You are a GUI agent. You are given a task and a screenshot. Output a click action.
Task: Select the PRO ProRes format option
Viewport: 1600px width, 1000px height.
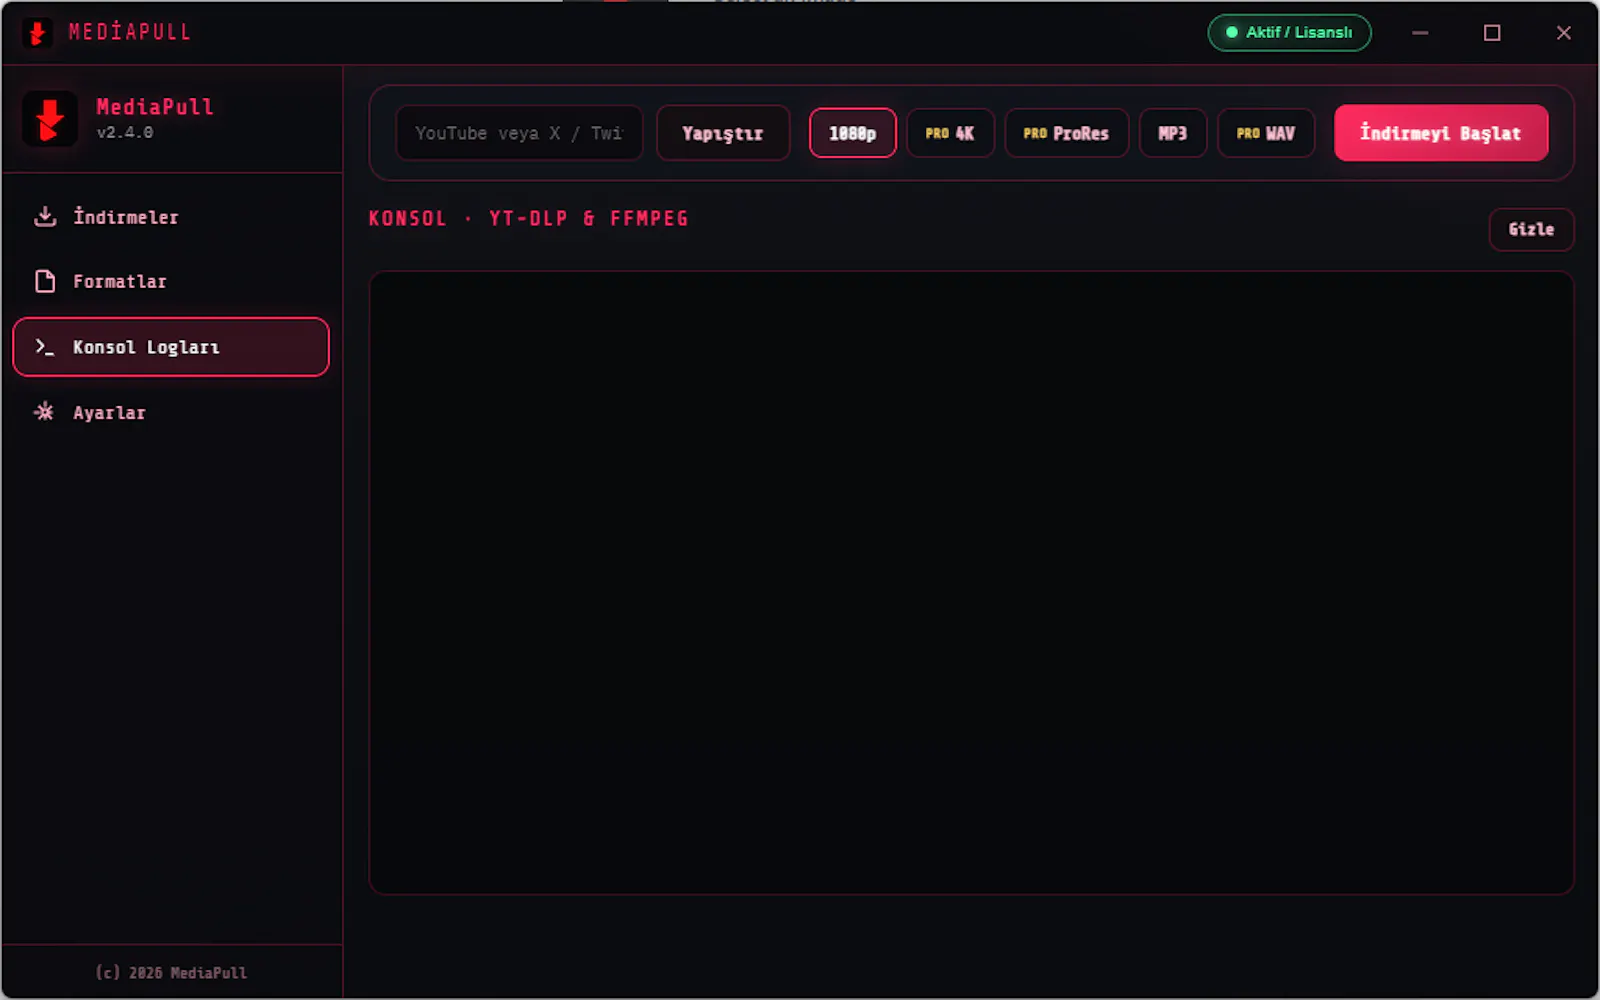(1066, 133)
